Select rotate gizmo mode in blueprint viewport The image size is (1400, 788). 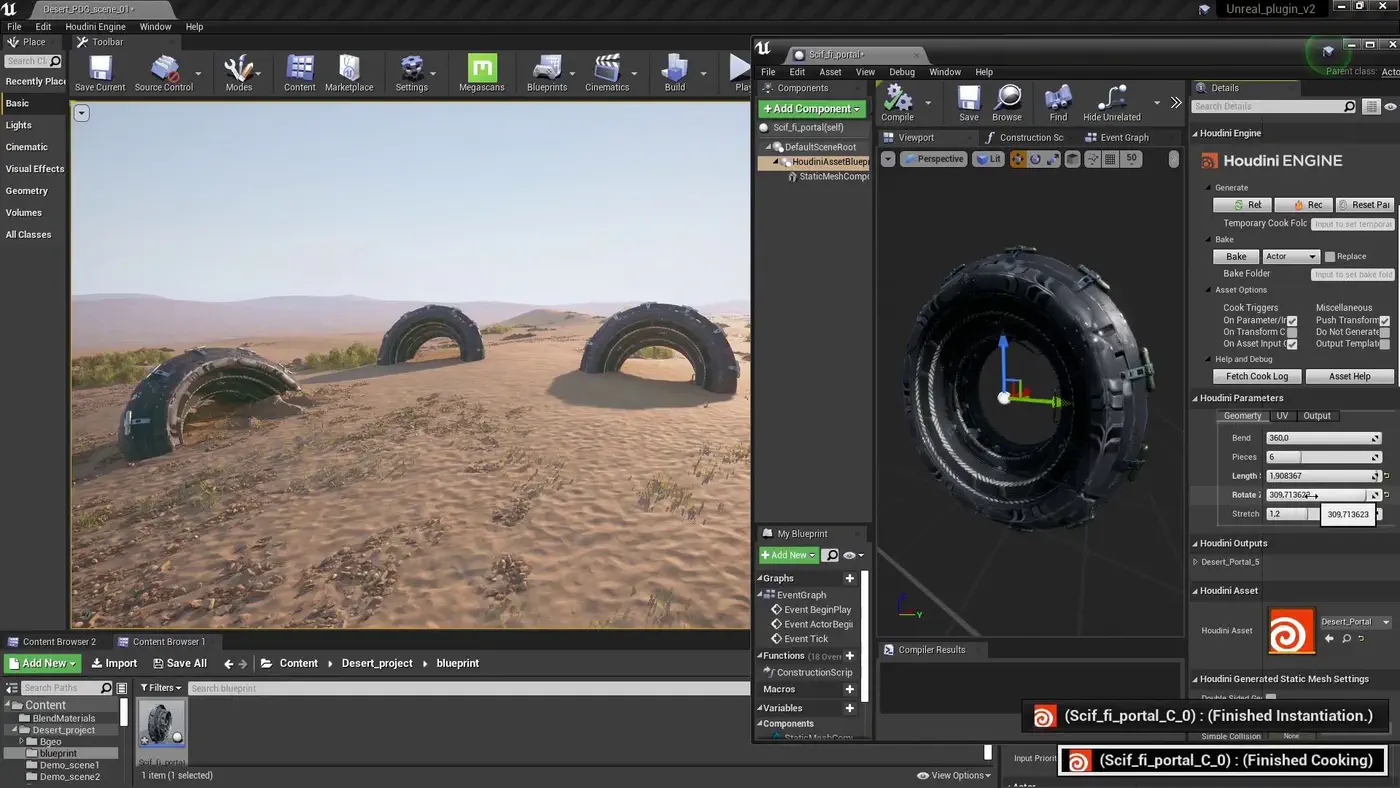click(1035, 159)
